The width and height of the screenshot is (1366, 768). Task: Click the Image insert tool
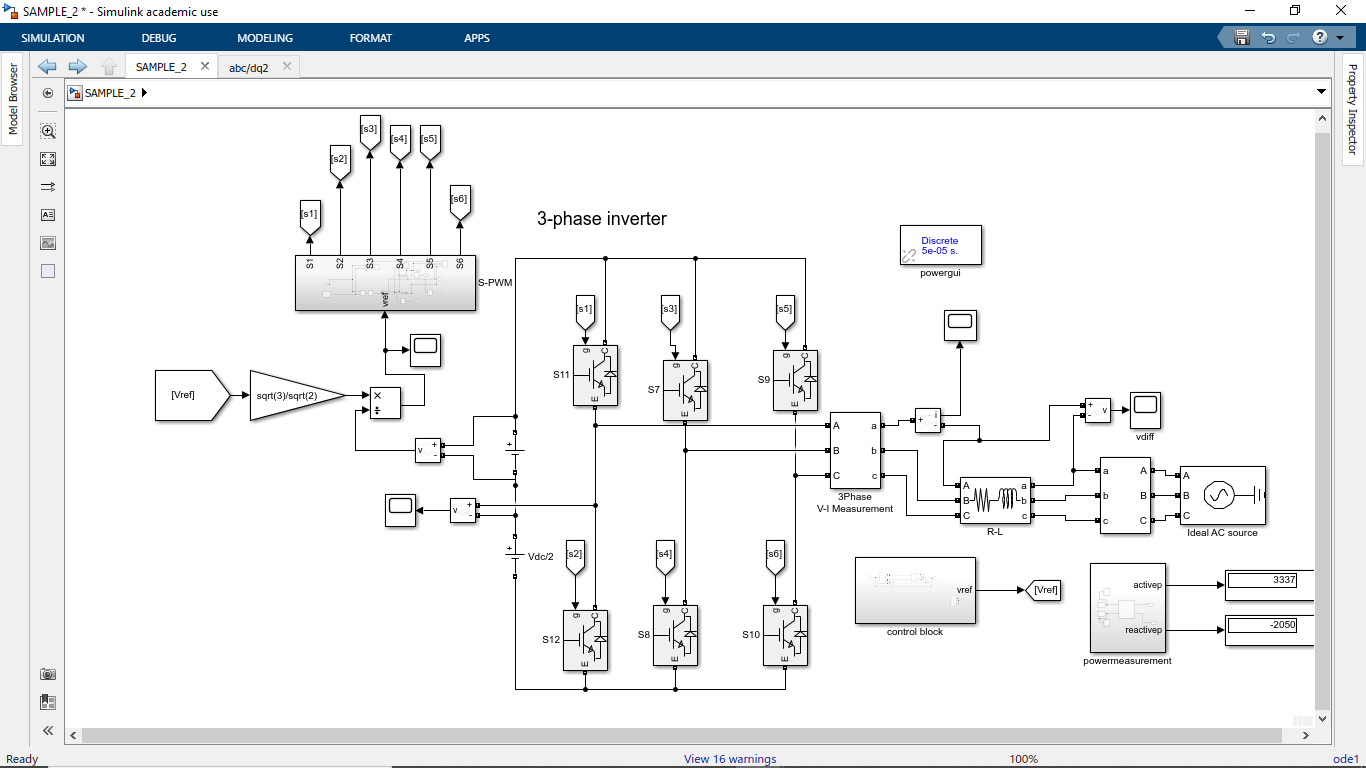[x=47, y=243]
